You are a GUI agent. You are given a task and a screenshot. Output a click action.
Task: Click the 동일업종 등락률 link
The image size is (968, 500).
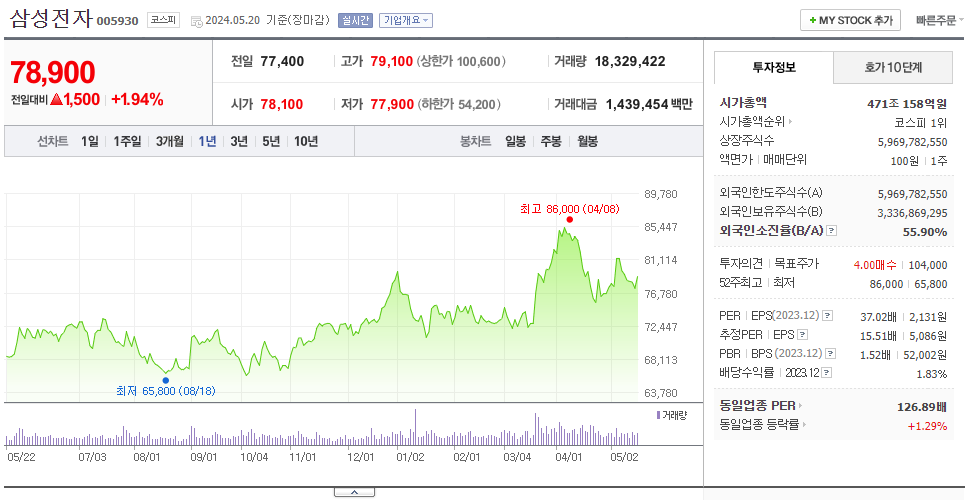(x=759, y=425)
